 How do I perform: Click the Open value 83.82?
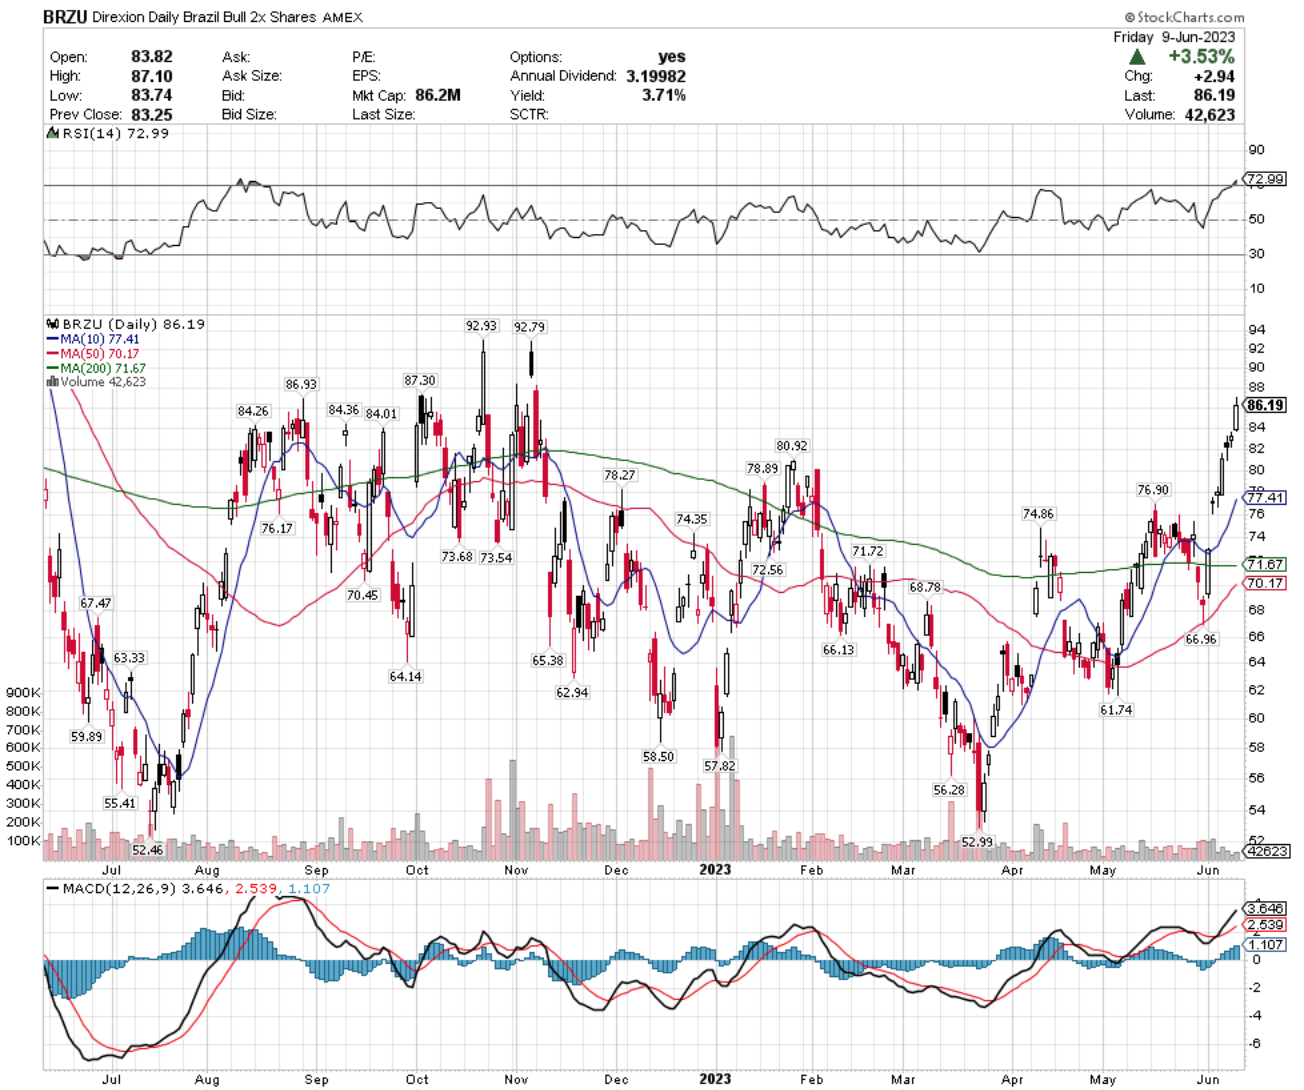click(152, 57)
